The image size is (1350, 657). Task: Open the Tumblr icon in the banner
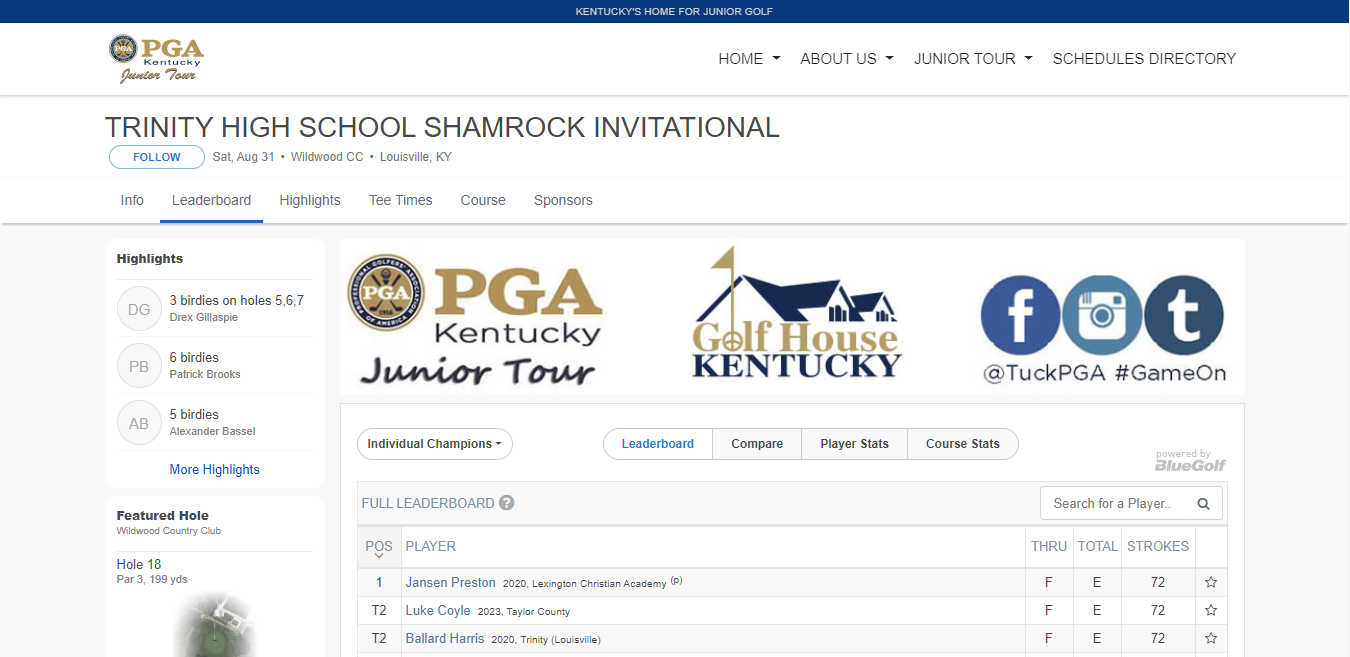tap(1184, 315)
